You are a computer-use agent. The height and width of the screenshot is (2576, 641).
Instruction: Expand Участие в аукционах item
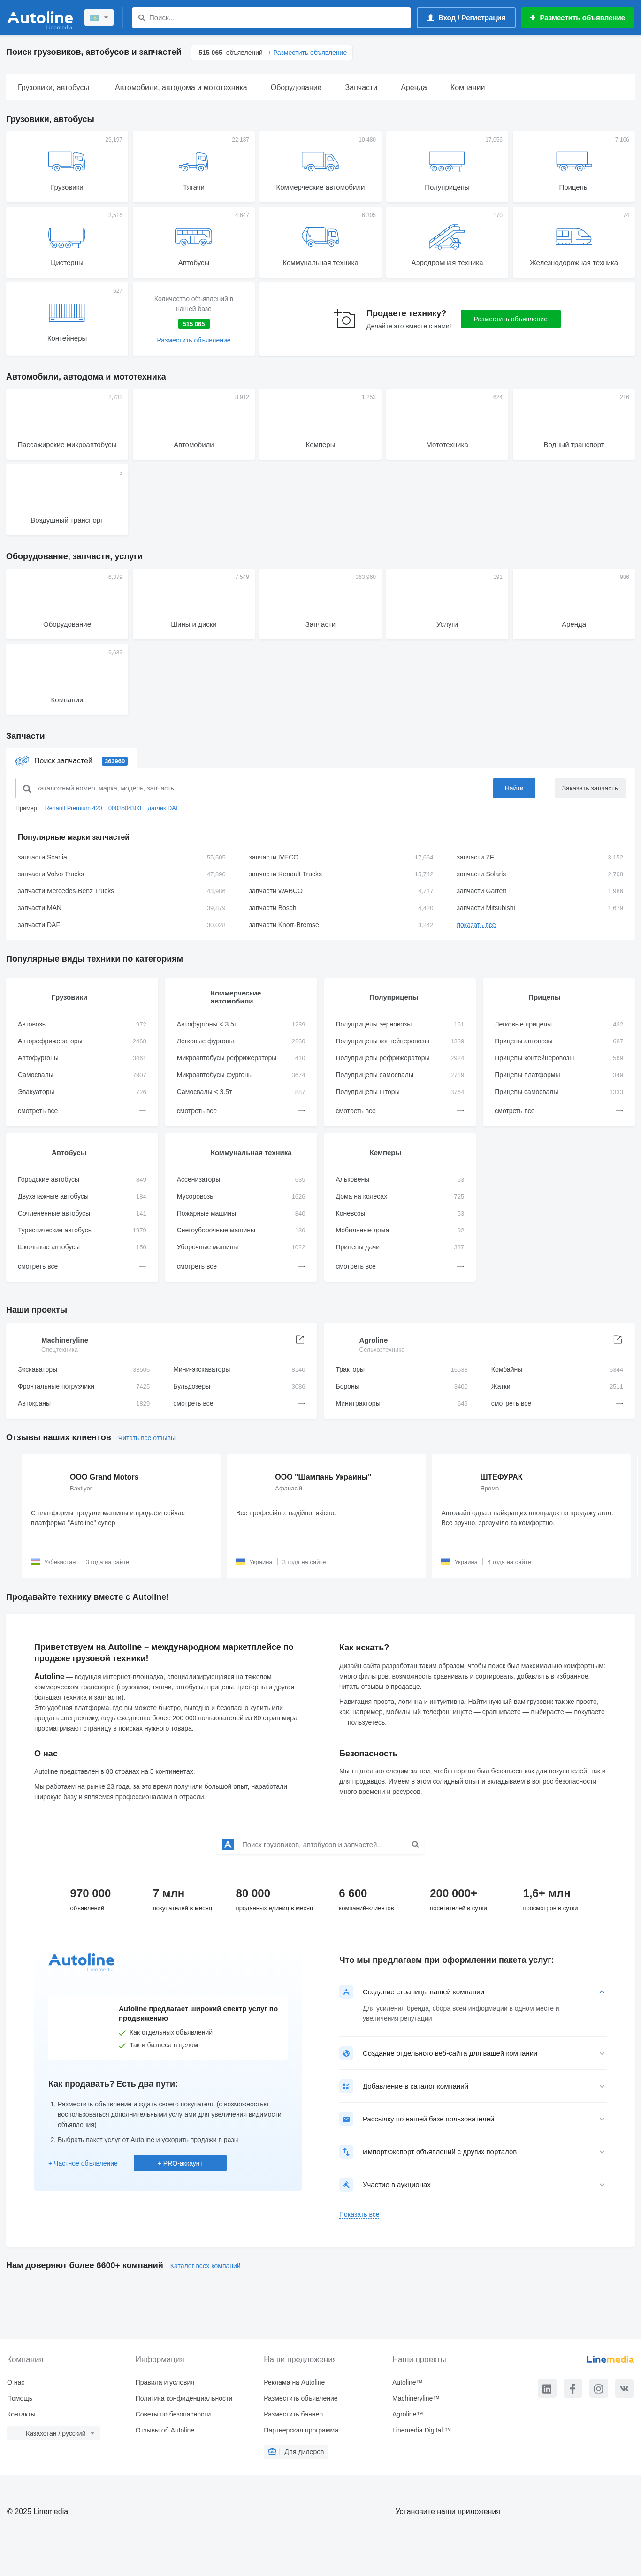[x=602, y=2185]
